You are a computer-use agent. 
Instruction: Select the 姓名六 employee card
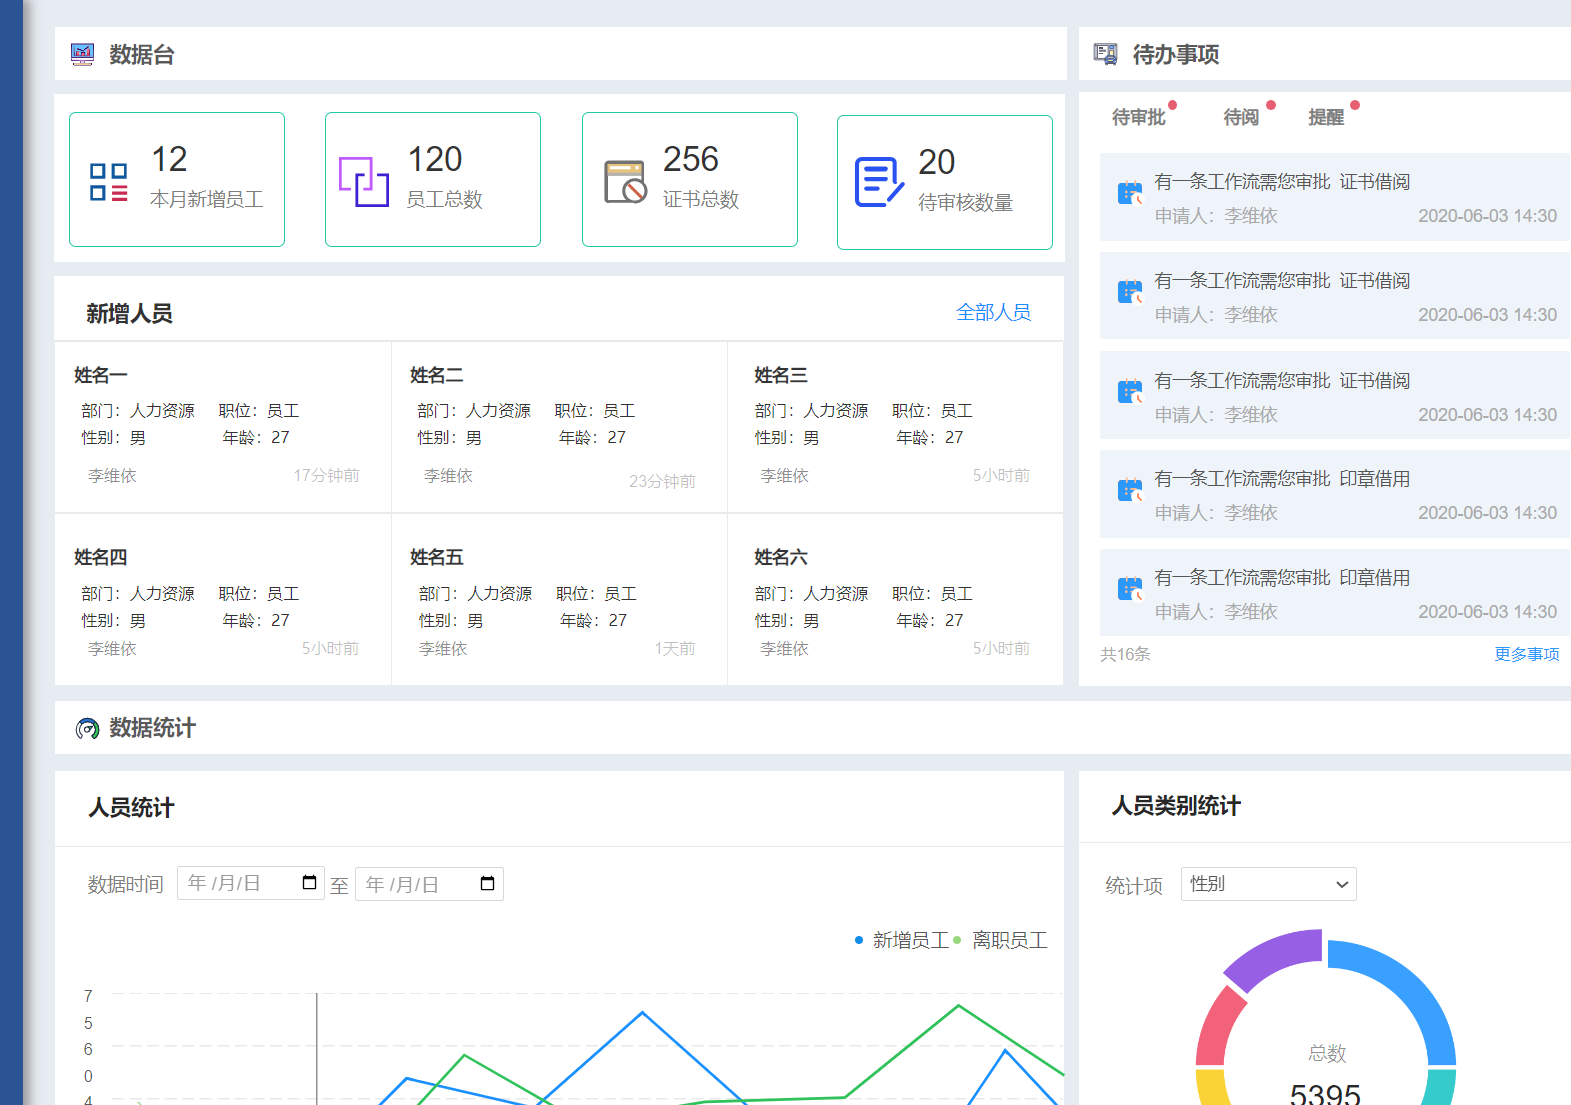pyautogui.click(x=895, y=600)
